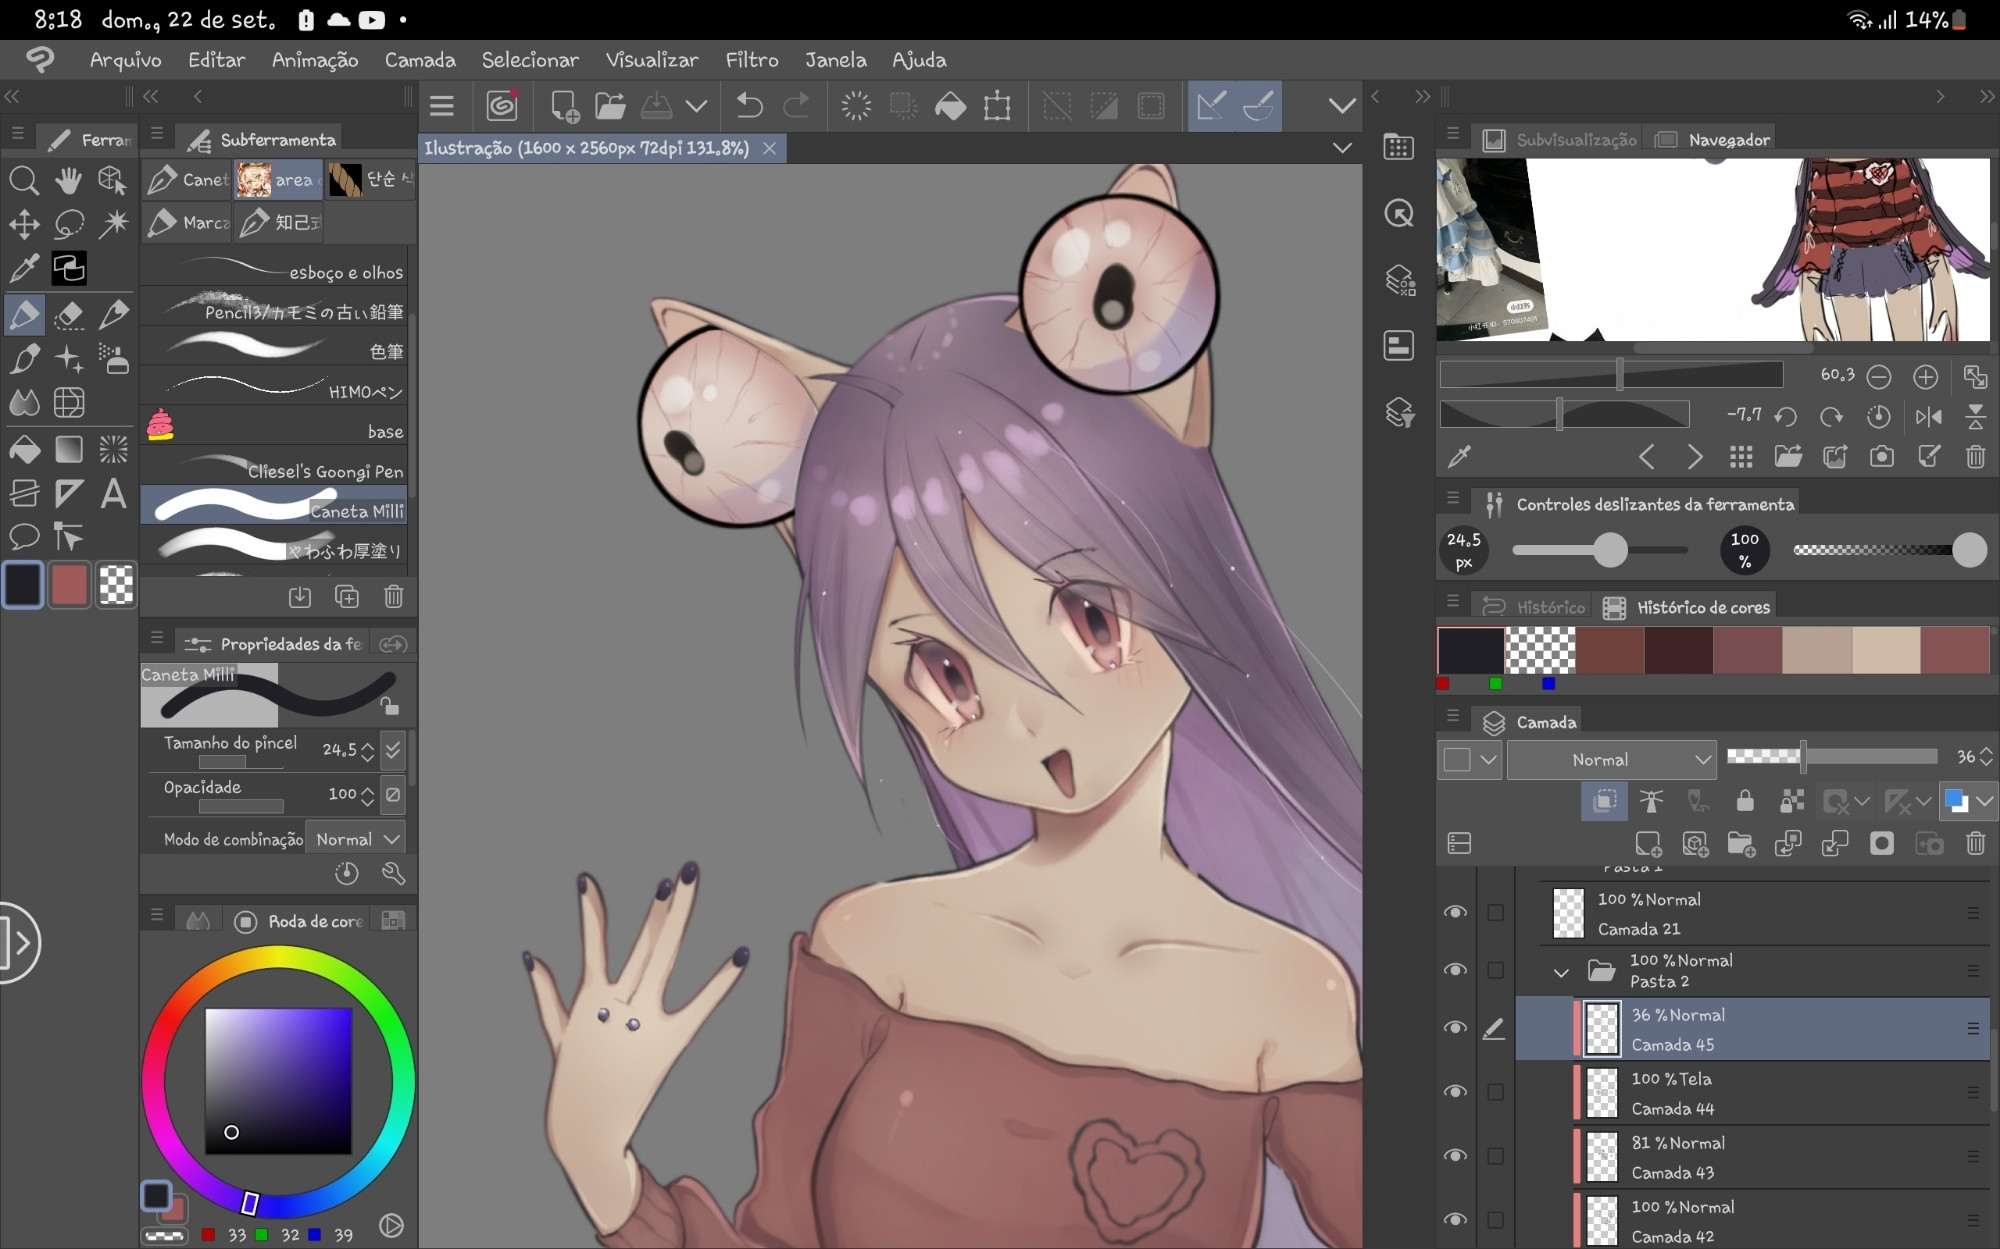Create layer mask icon
2000x1249 pixels.
(x=1881, y=844)
